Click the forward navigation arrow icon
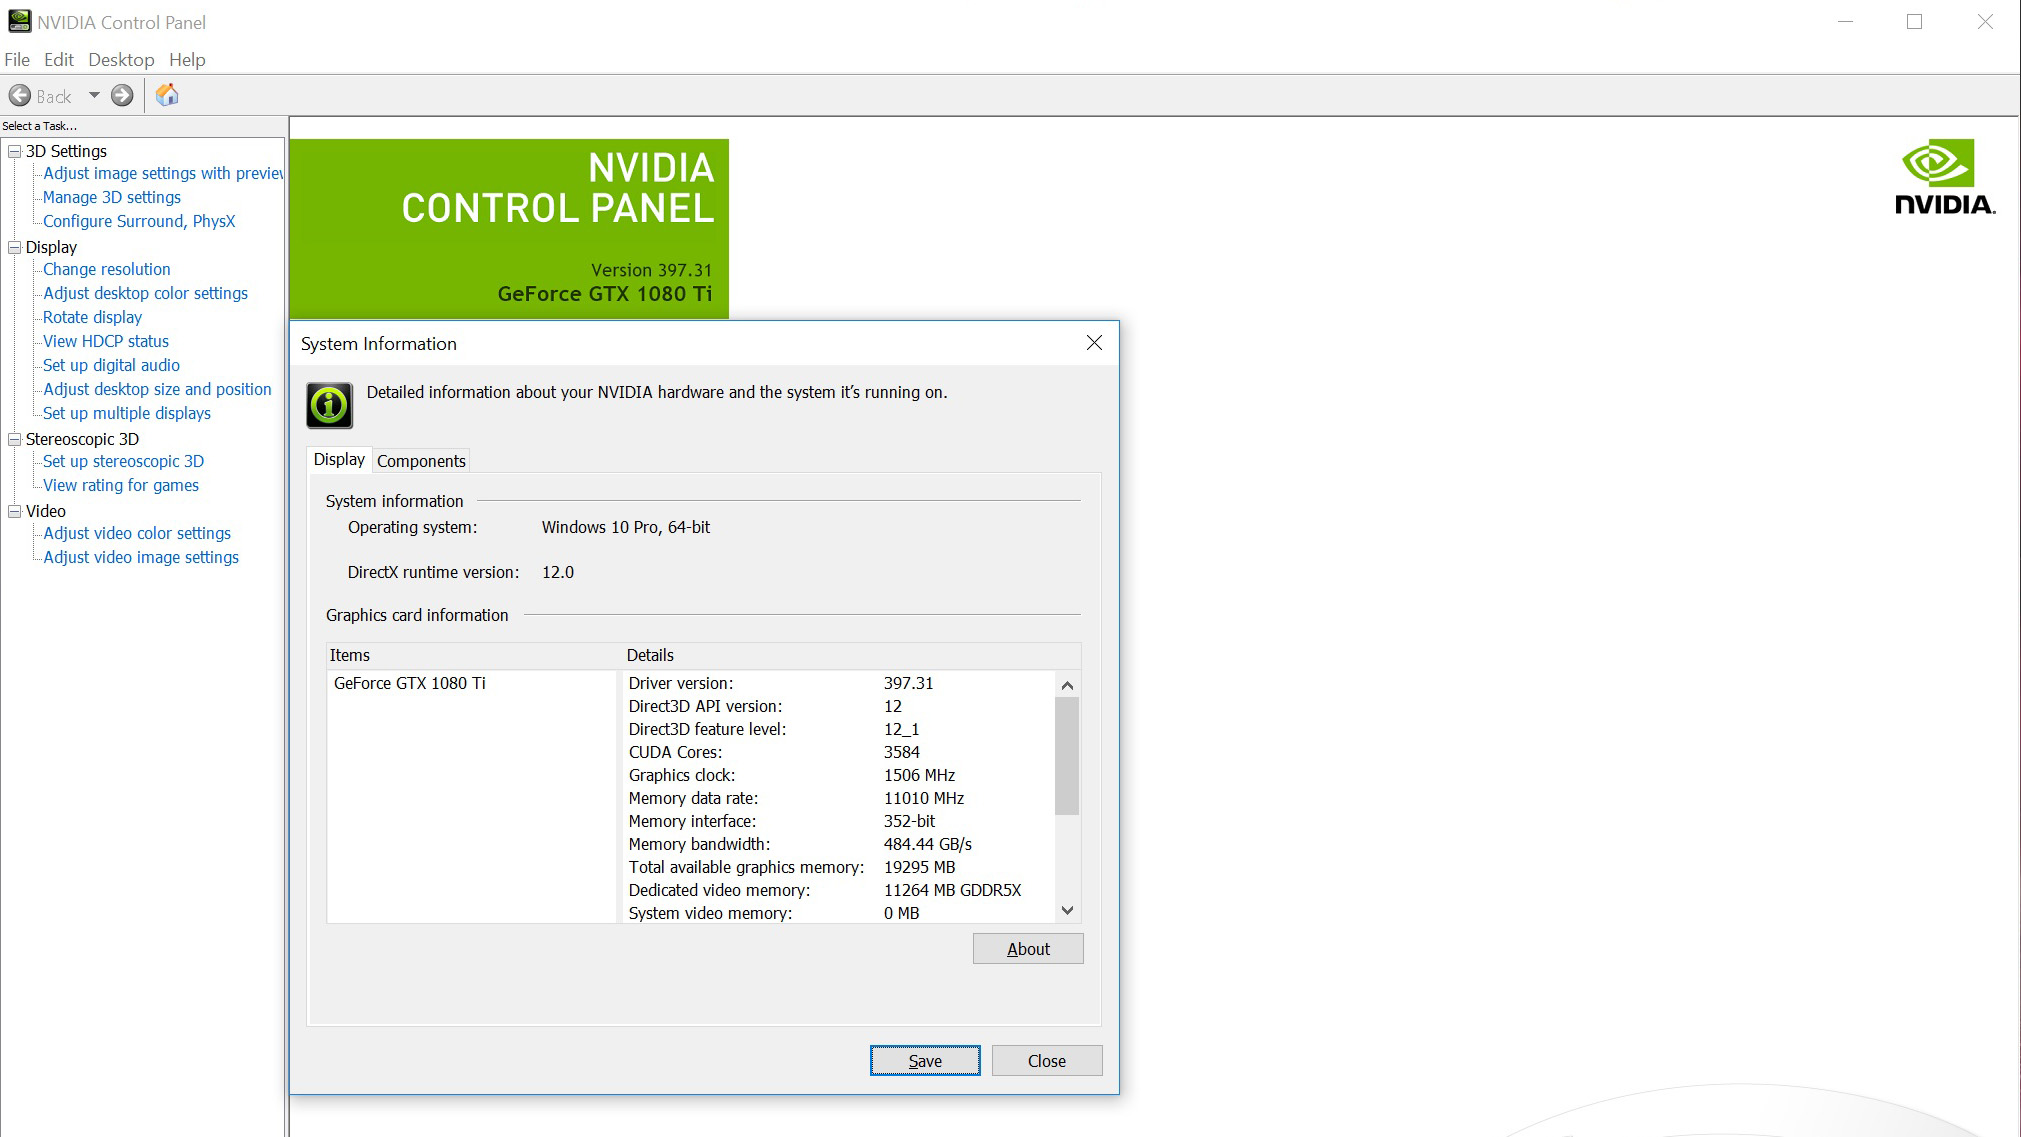The image size is (2021, 1137). [124, 94]
